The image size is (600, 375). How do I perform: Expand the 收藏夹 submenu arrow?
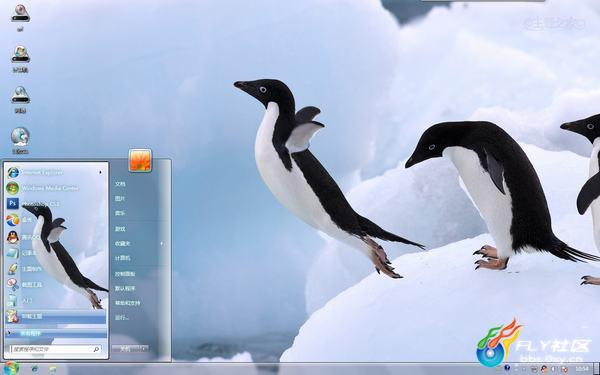pos(162,243)
